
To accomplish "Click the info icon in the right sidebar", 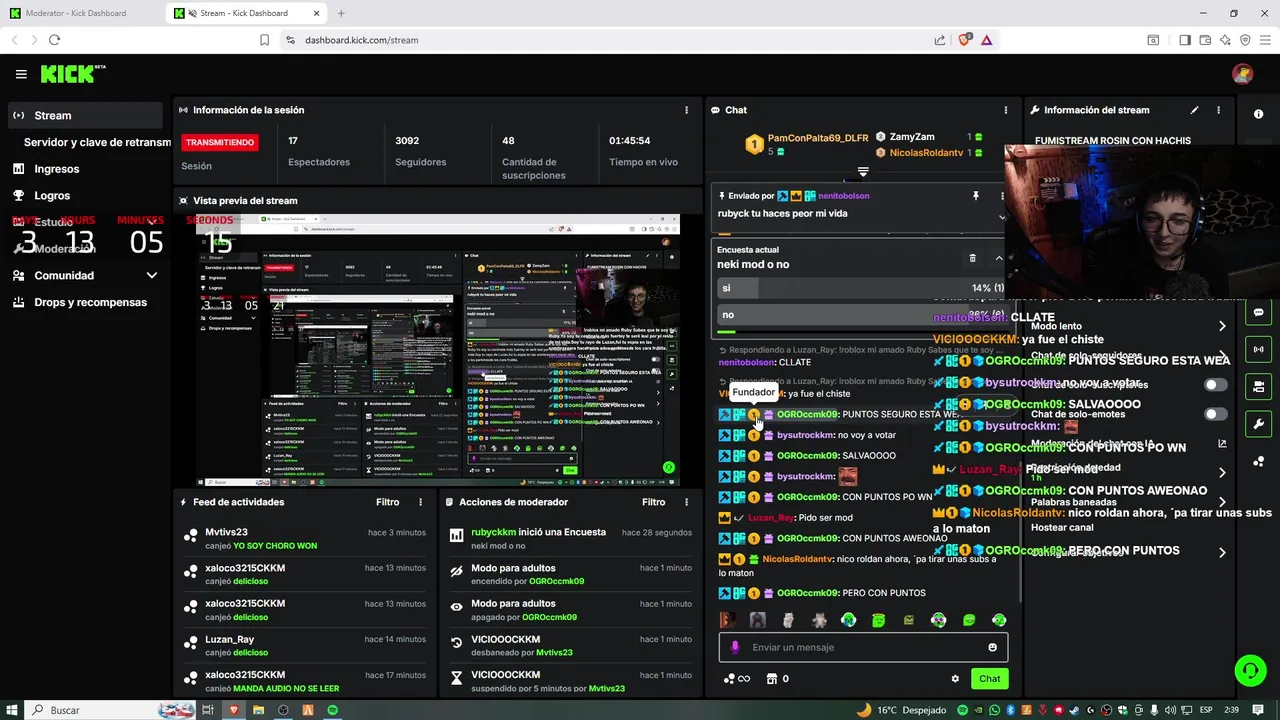I will click(1258, 114).
